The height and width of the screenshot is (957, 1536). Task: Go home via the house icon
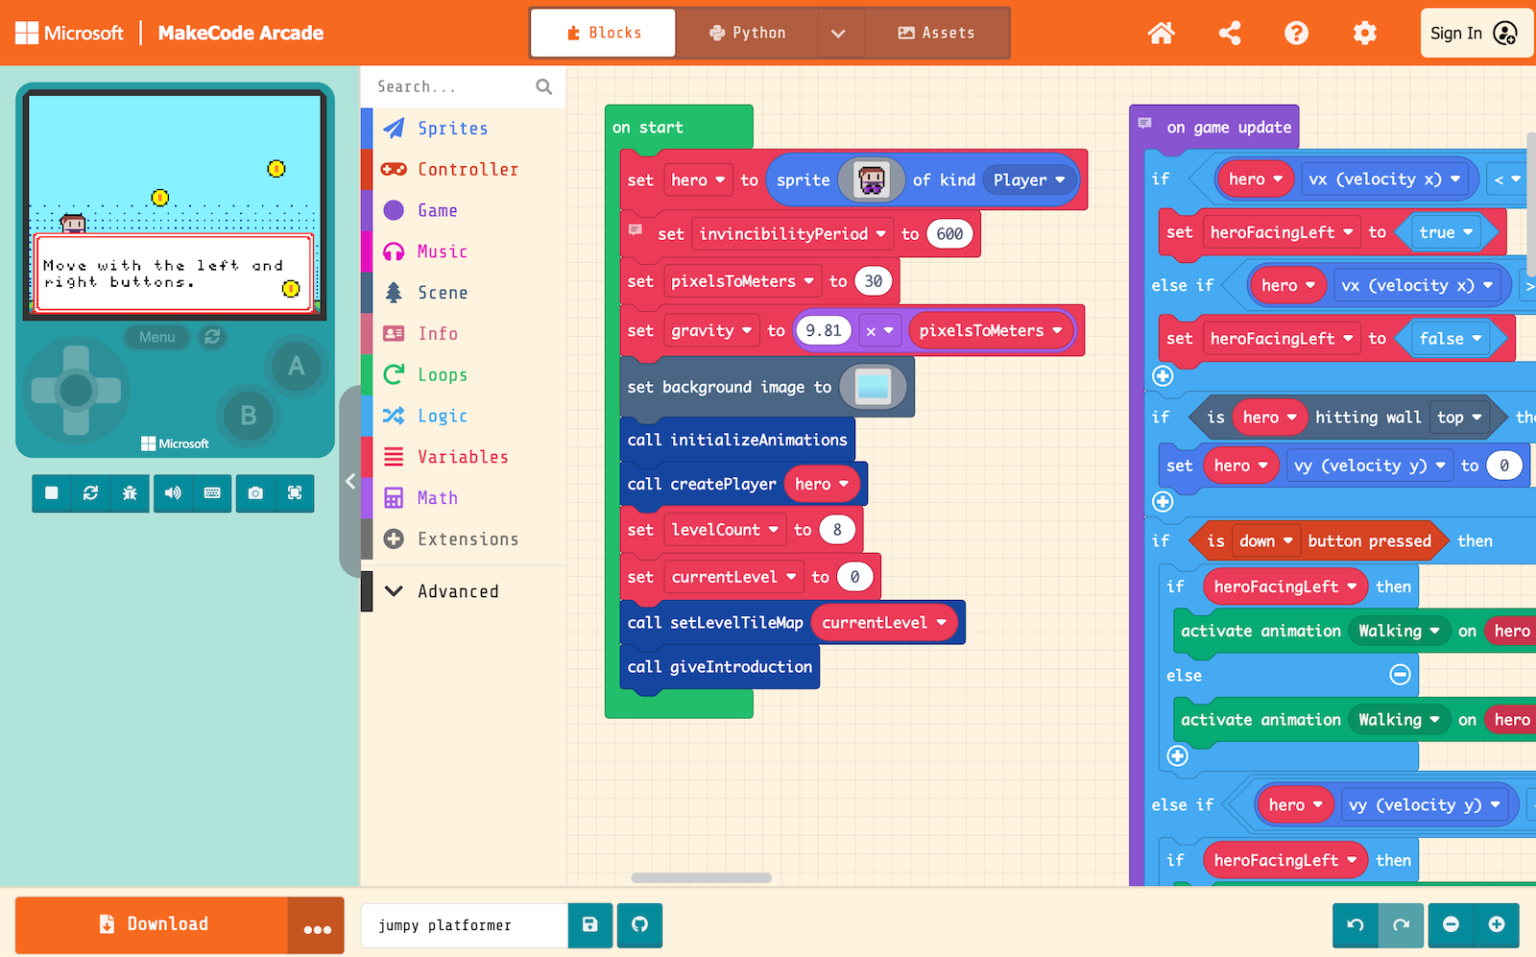tap(1160, 32)
